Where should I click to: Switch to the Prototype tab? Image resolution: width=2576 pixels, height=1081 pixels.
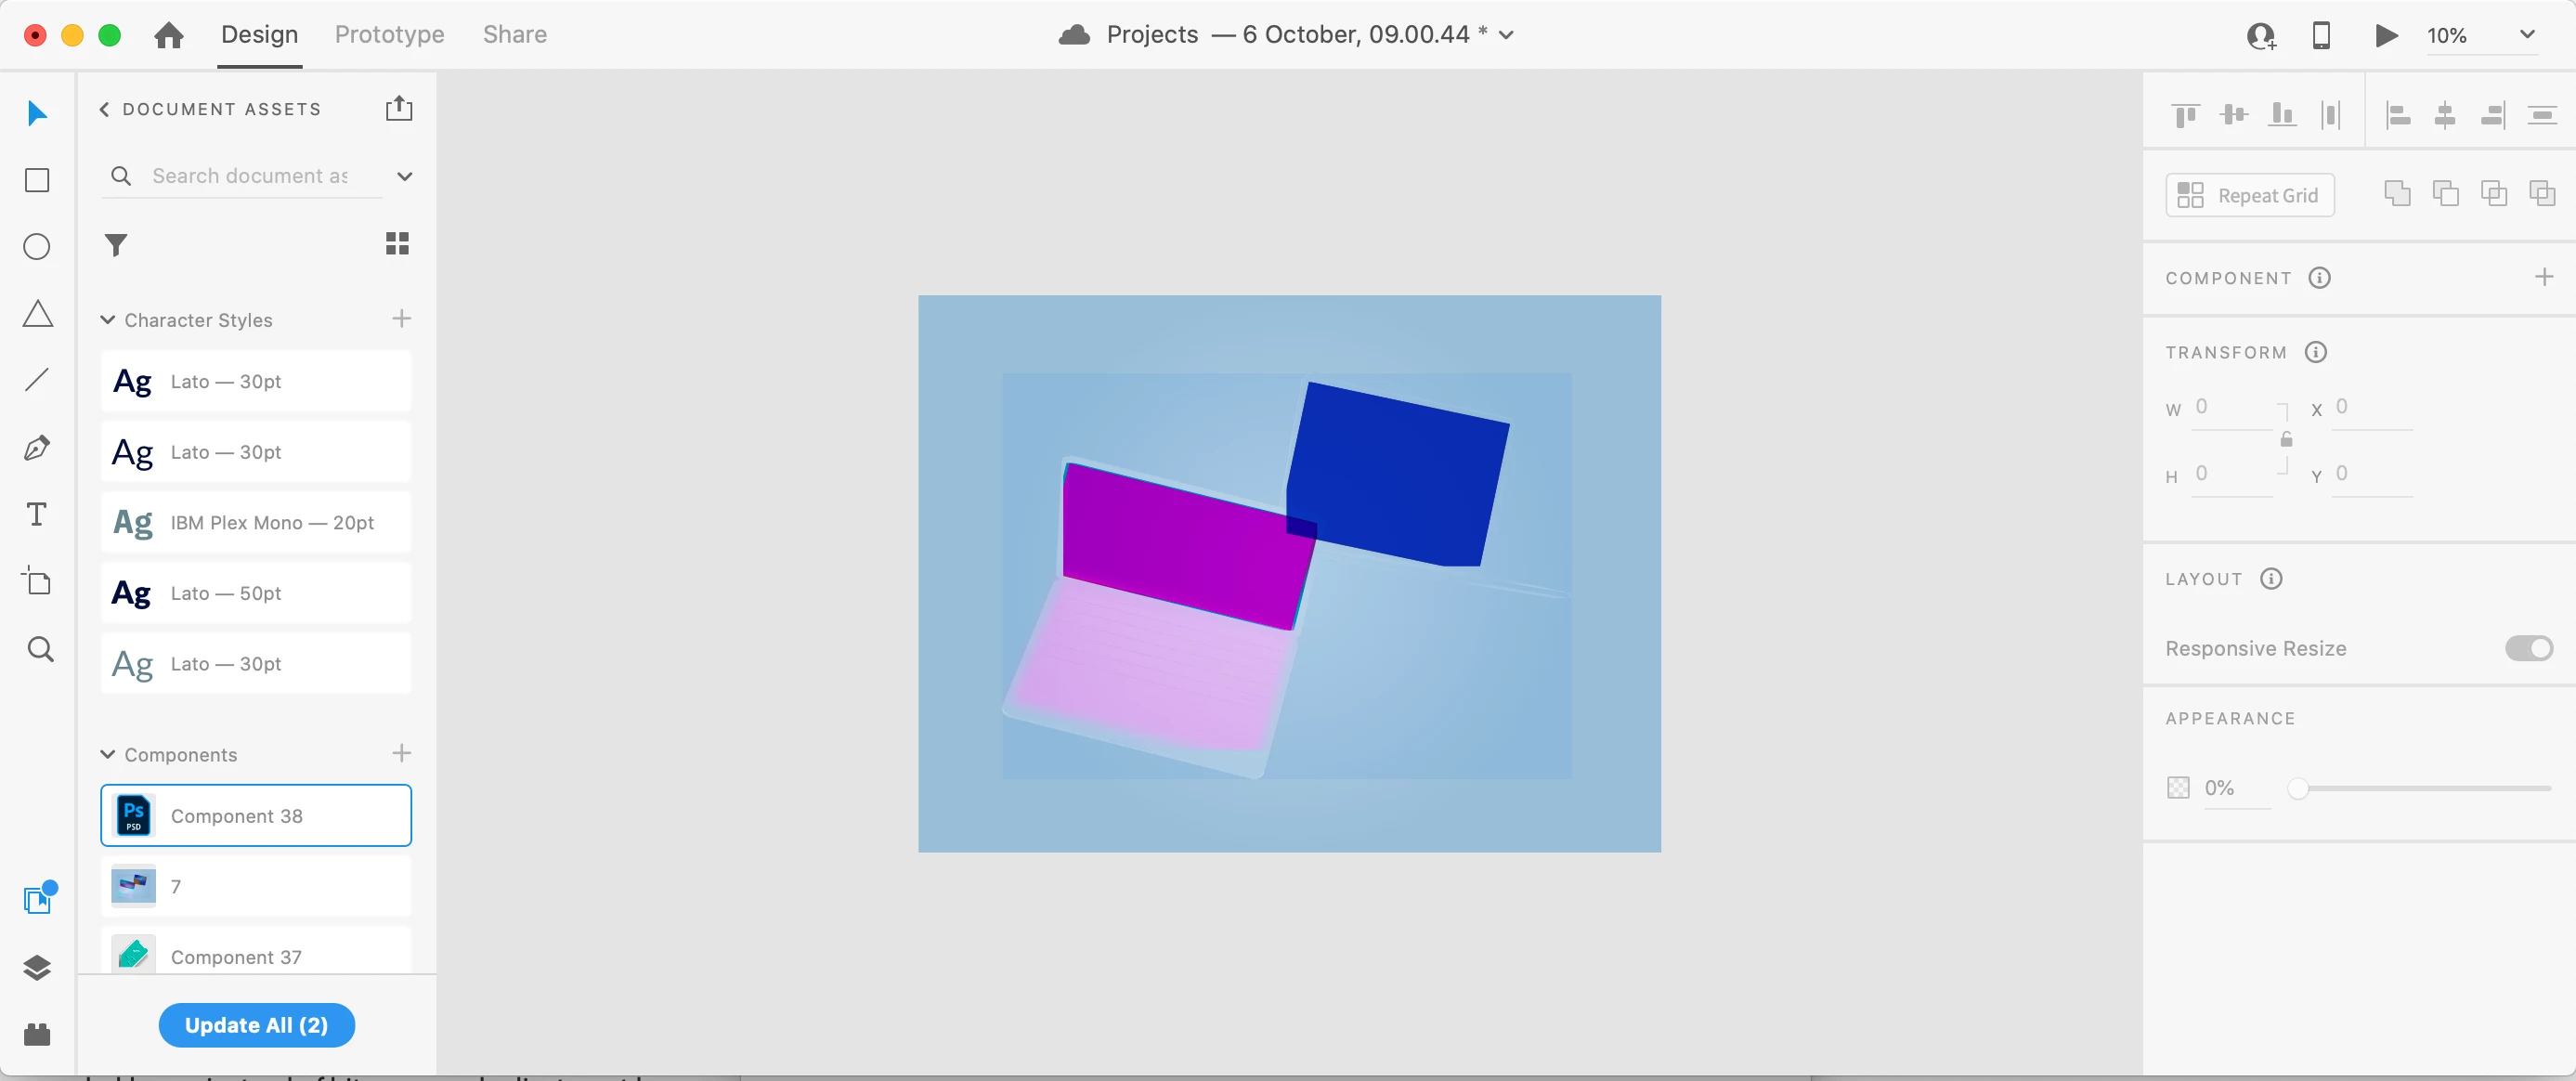click(389, 35)
